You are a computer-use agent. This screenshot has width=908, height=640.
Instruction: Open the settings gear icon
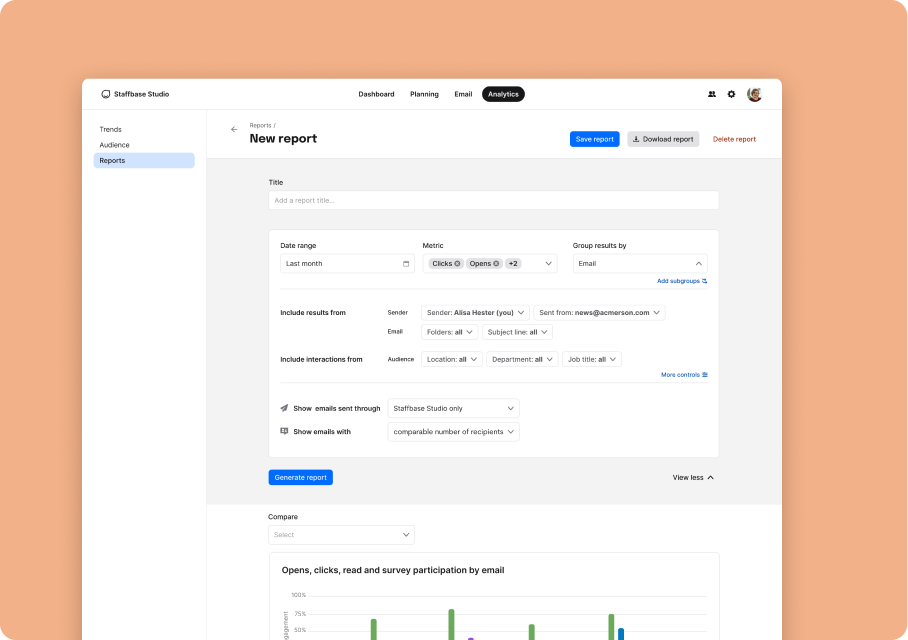(731, 94)
